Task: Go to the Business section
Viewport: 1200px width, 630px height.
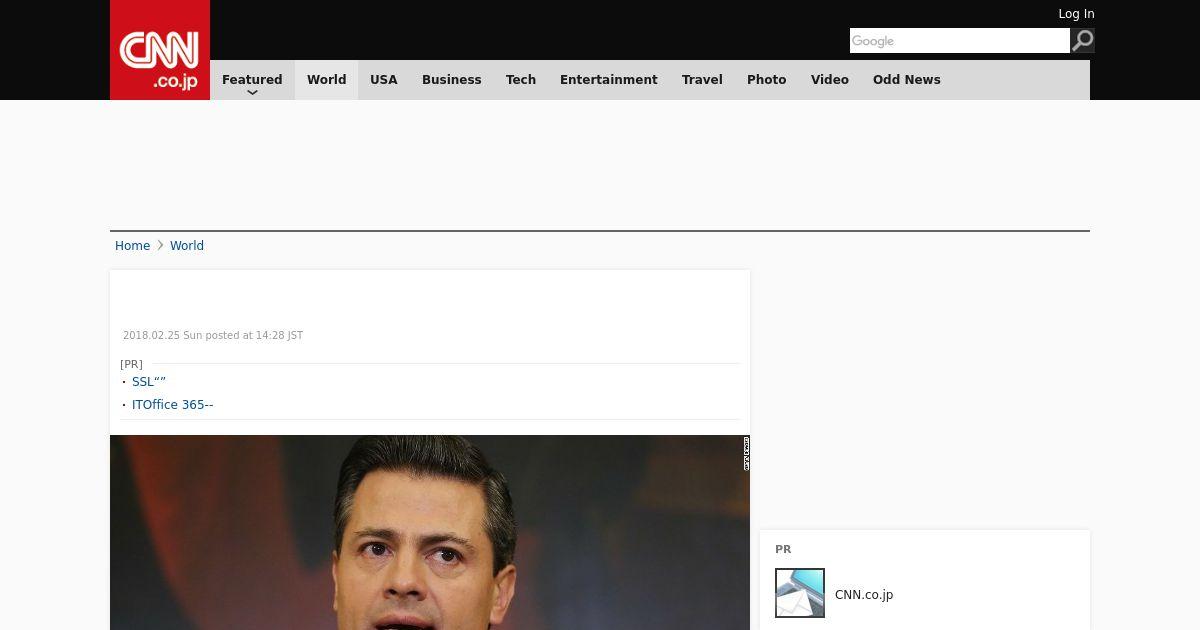Action: point(451,80)
